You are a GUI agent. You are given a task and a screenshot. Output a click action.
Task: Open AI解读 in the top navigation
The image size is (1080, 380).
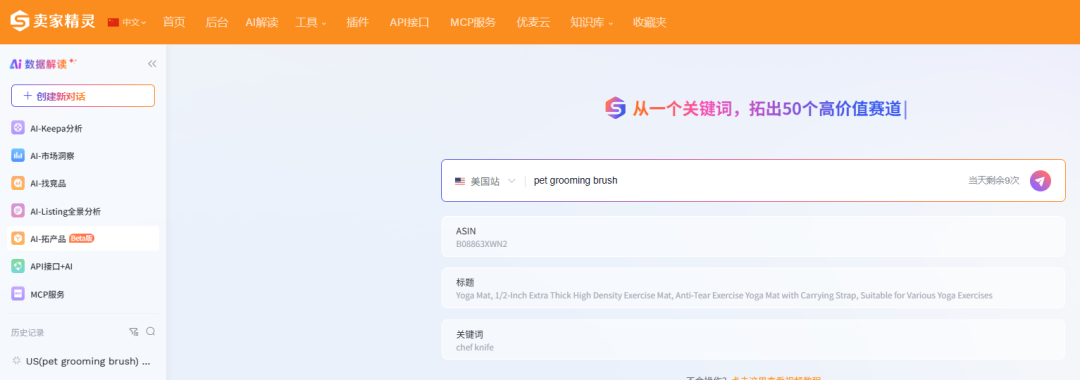pos(262,22)
